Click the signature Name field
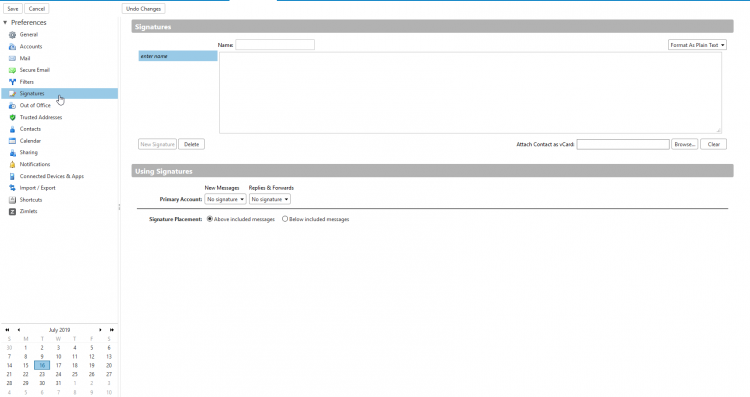Image resolution: width=750 pixels, height=397 pixels. (275, 44)
